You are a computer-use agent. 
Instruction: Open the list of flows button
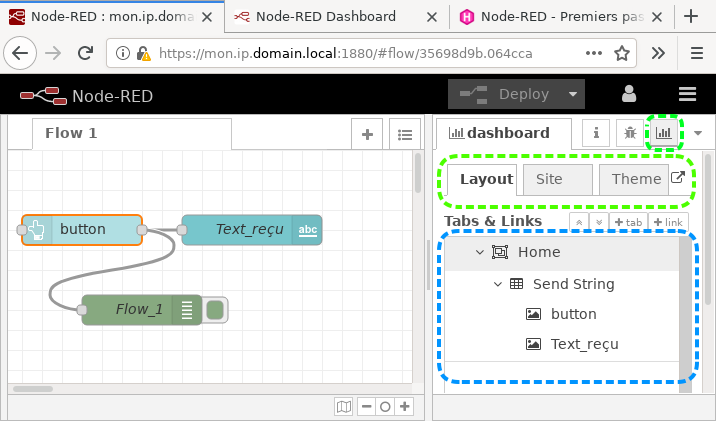tap(405, 134)
